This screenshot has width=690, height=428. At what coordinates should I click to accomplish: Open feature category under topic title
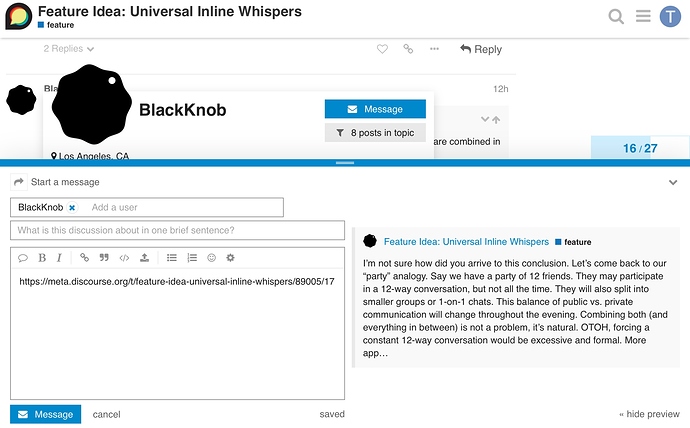[56, 25]
